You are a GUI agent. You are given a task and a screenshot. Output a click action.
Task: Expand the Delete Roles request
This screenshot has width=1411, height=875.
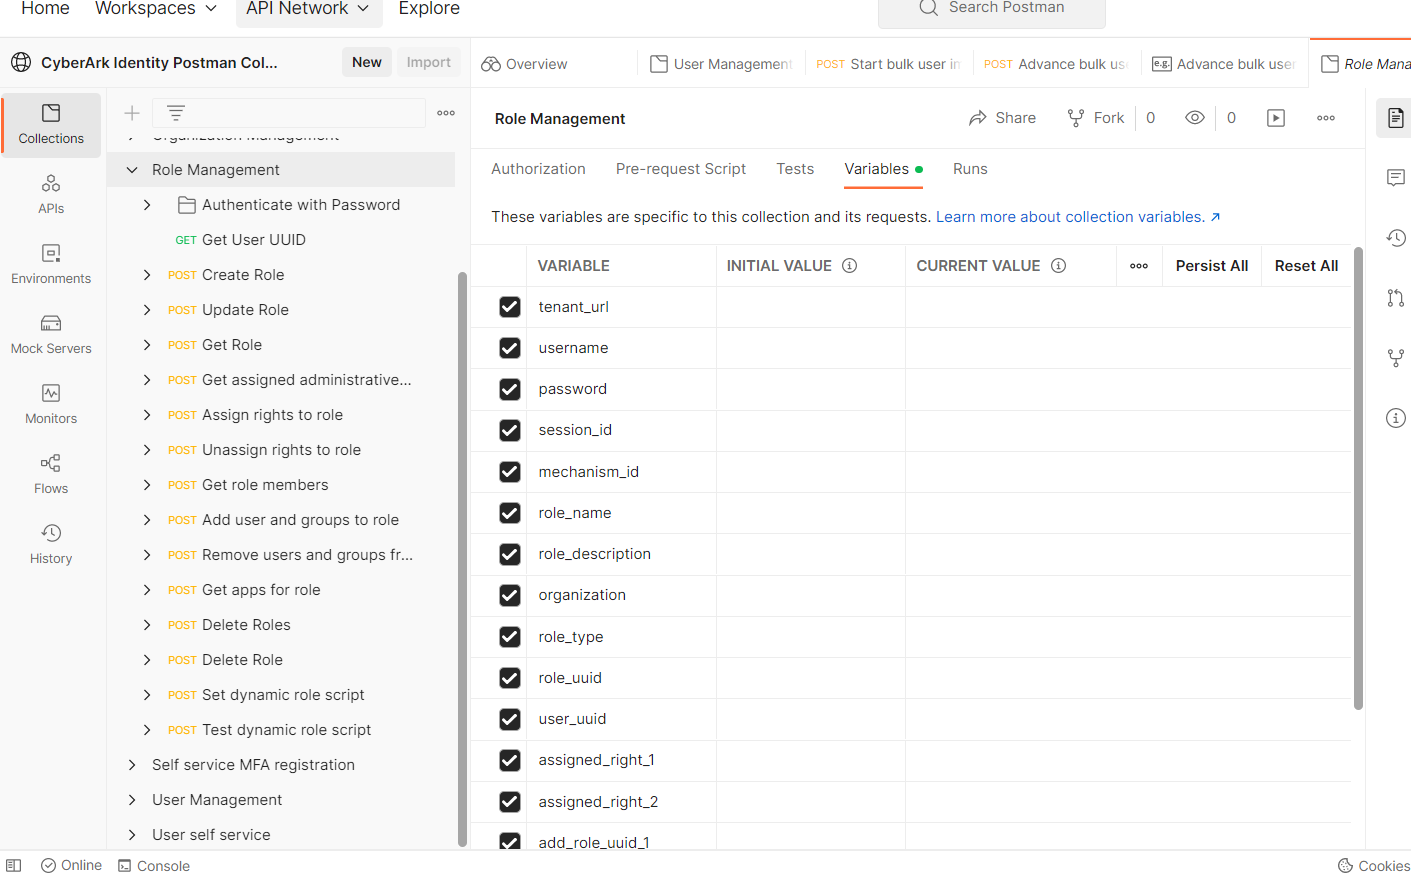147,625
